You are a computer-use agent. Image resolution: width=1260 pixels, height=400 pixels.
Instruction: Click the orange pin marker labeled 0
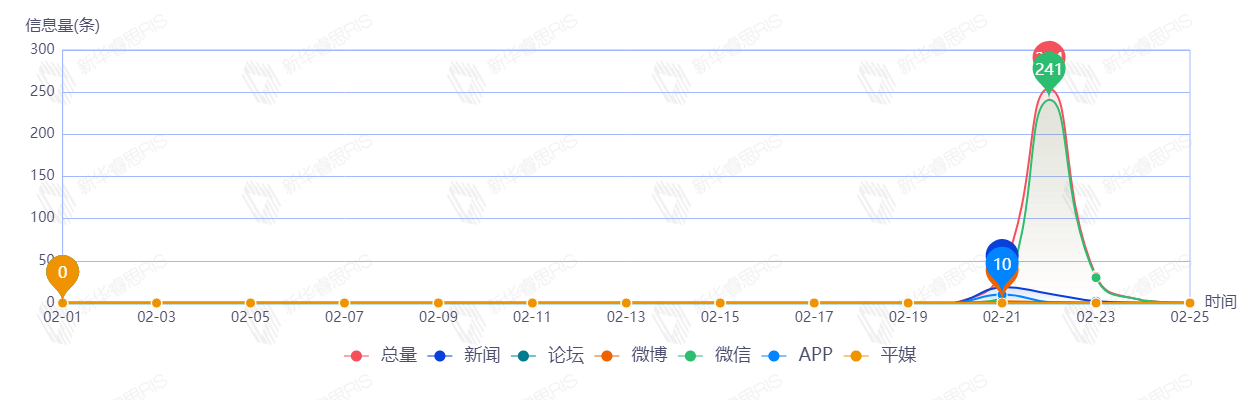pos(62,272)
